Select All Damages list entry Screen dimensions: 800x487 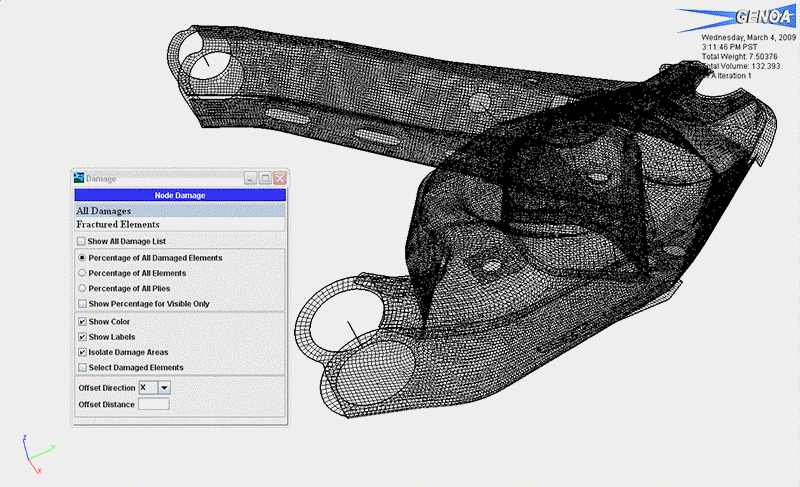tap(180, 211)
